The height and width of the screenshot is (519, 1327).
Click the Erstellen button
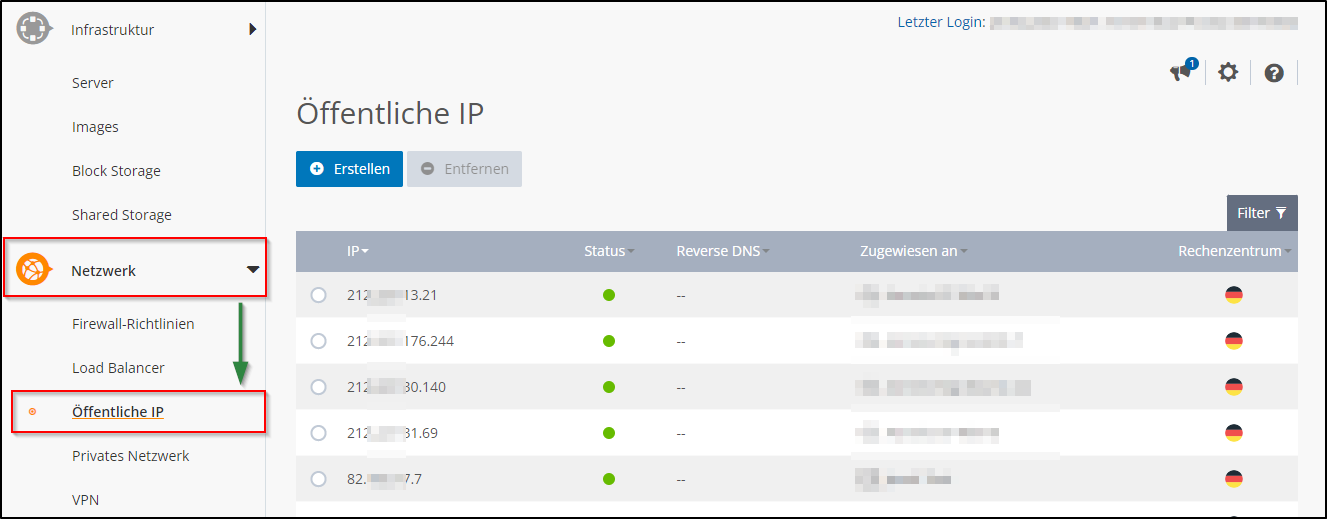tap(349, 169)
